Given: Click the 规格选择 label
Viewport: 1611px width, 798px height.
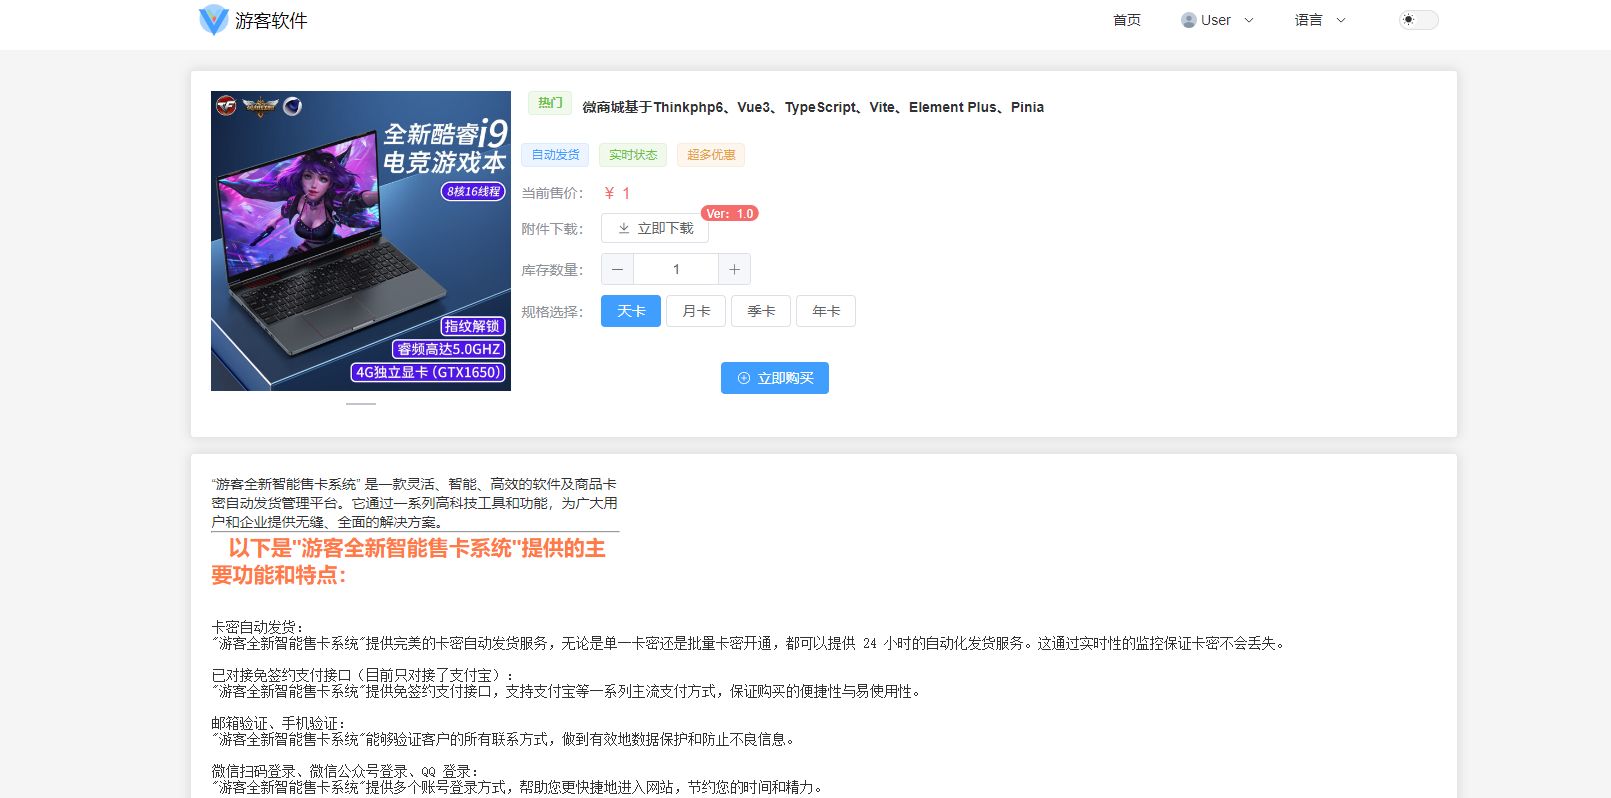Looking at the screenshot, I should point(552,312).
